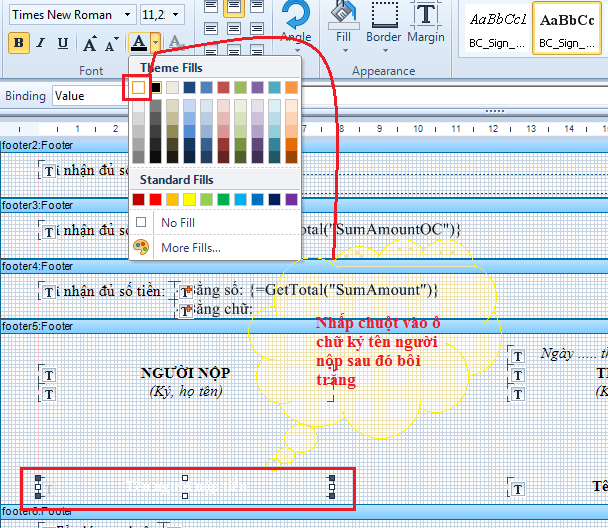Toggle Underline formatting button
The width and height of the screenshot is (608, 528).
[x=63, y=43]
